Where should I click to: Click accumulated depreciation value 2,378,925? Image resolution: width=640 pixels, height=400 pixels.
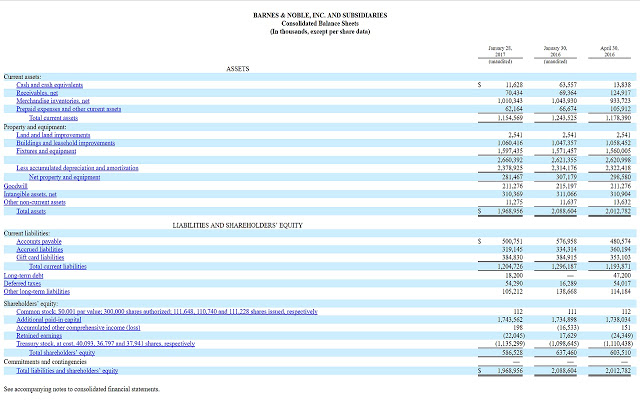(510, 168)
